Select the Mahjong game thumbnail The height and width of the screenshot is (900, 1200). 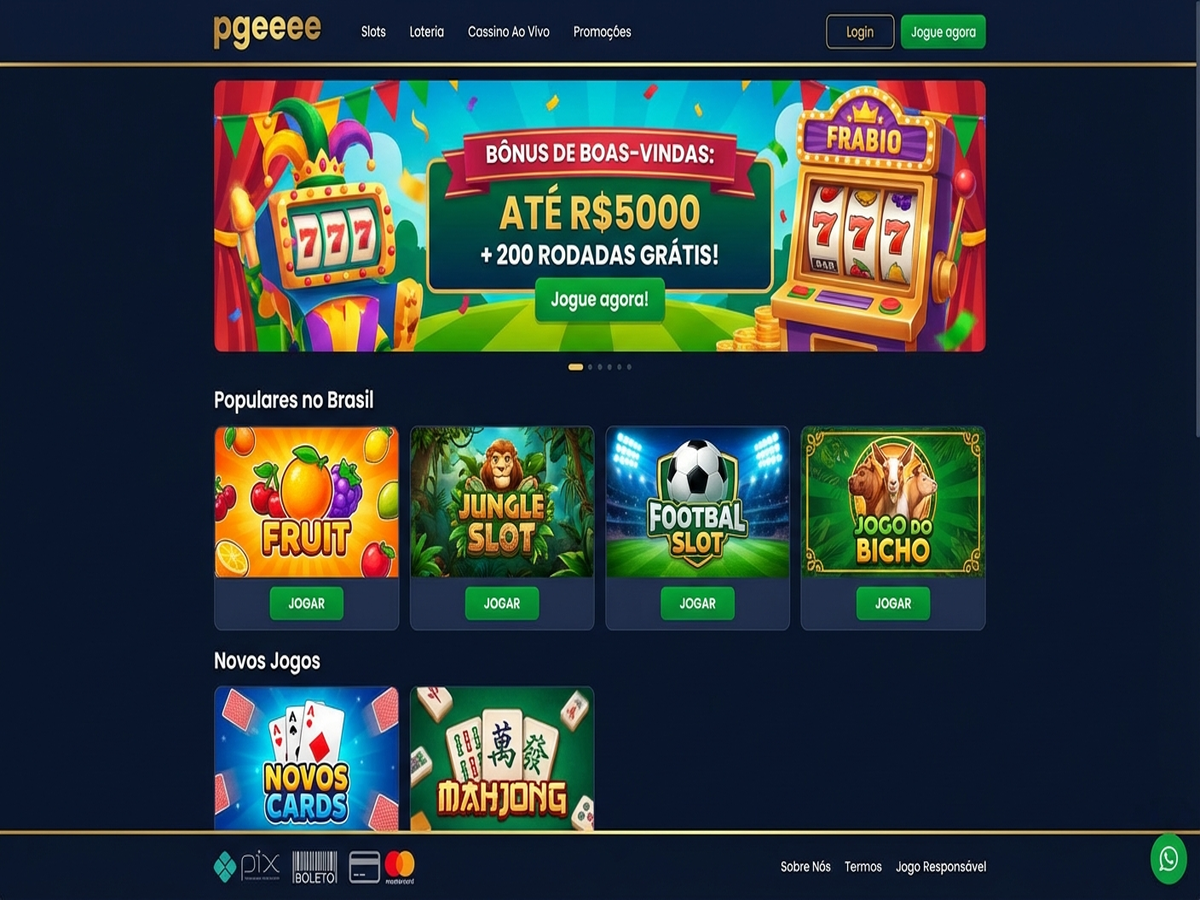point(502,758)
